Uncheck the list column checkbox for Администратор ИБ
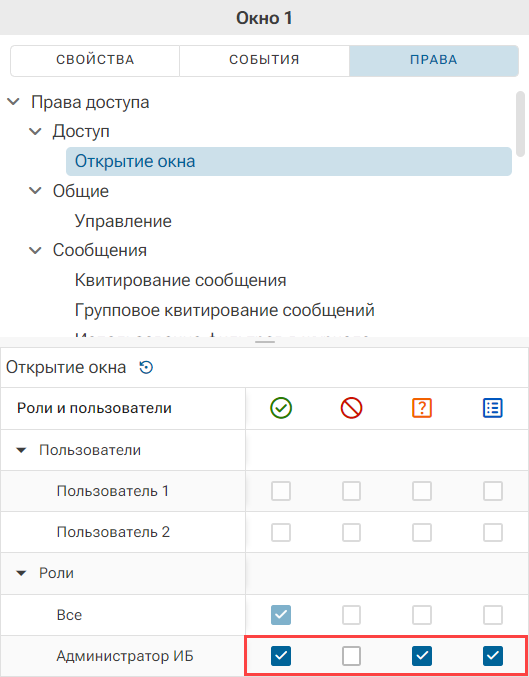Viewport: 529px width, 677px height. pyautogui.click(x=493, y=656)
